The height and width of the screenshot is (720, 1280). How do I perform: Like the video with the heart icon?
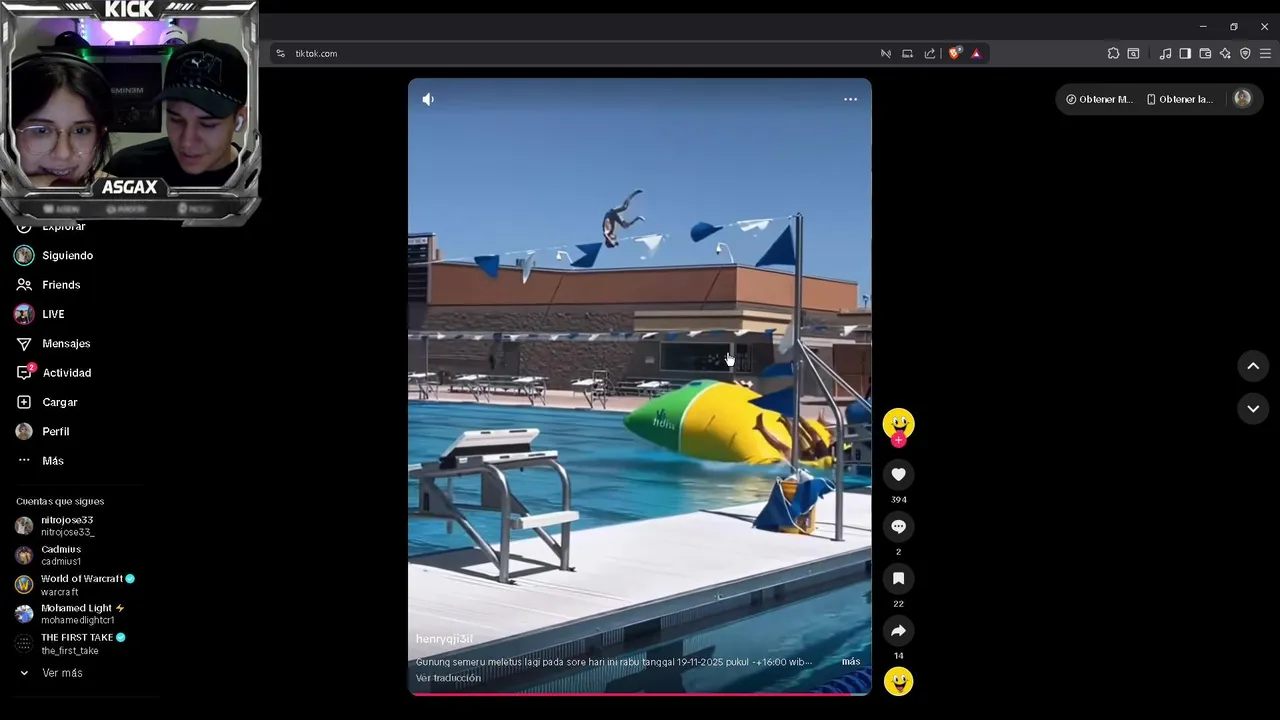pyautogui.click(x=898, y=474)
